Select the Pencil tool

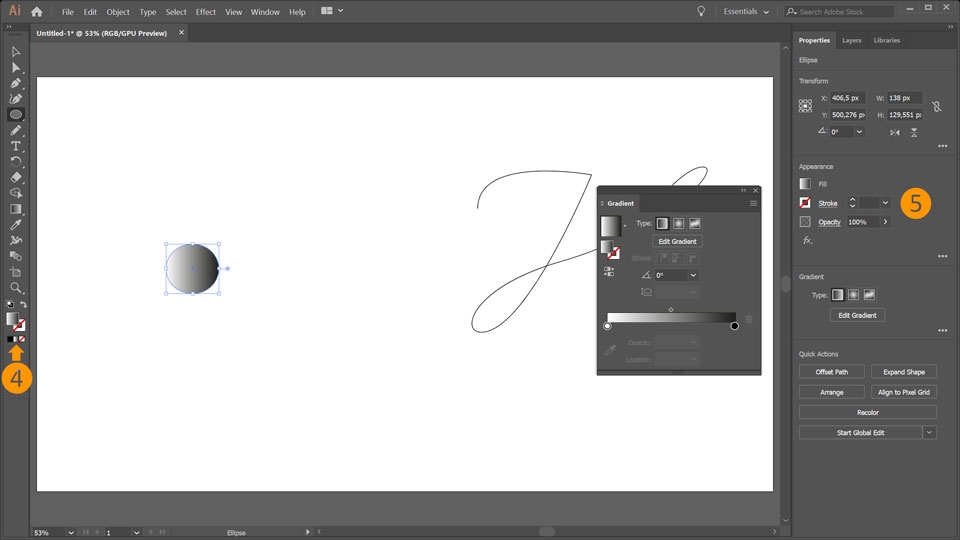point(16,130)
